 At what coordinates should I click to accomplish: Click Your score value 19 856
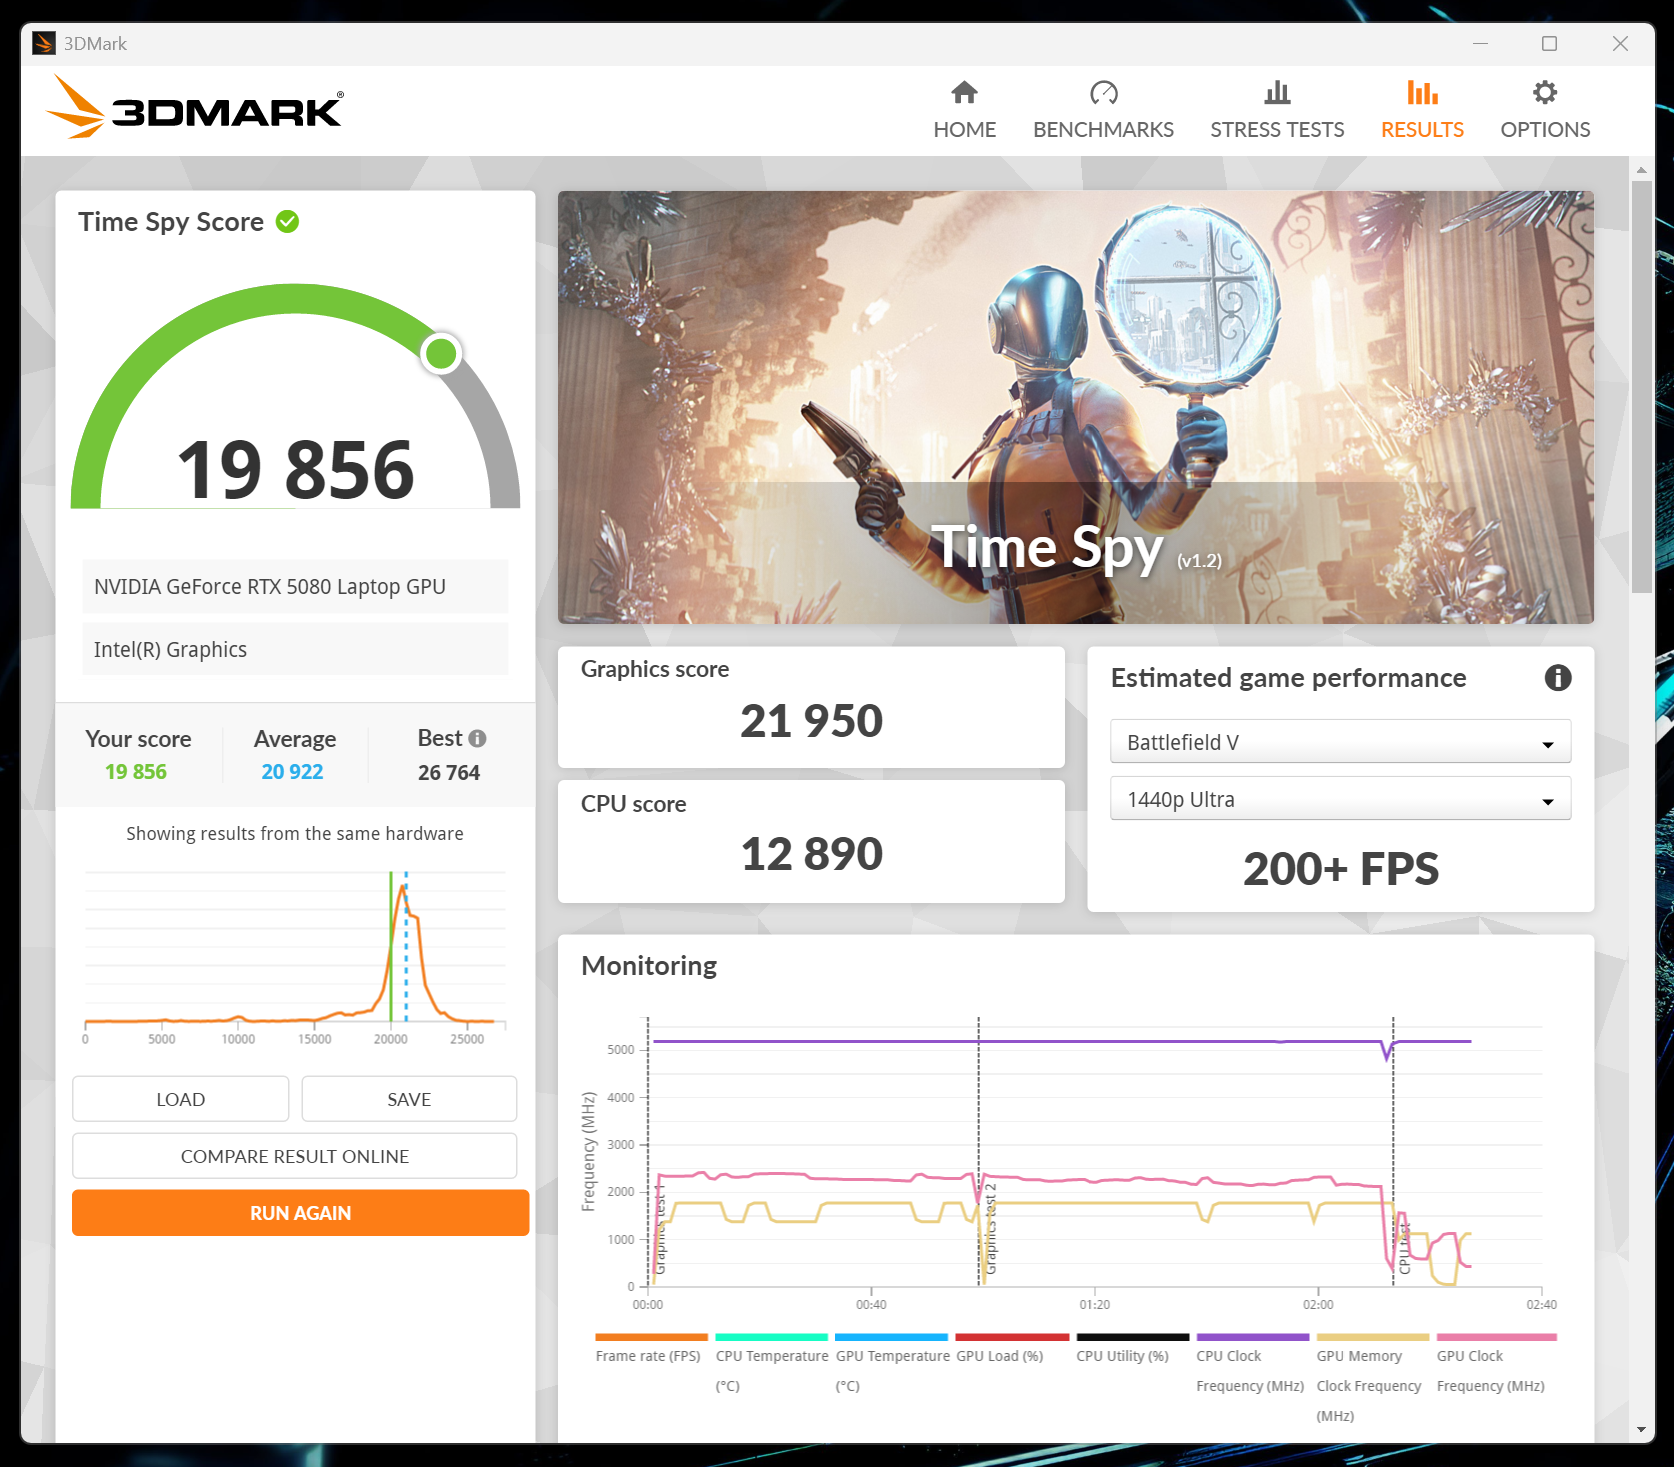click(136, 772)
